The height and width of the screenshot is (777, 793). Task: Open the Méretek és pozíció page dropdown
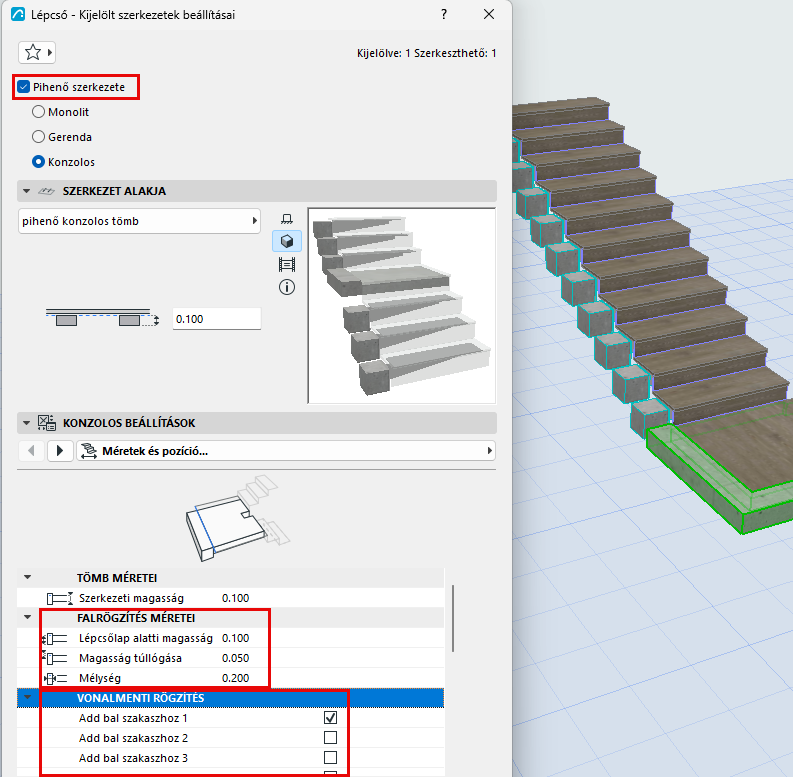coord(286,451)
